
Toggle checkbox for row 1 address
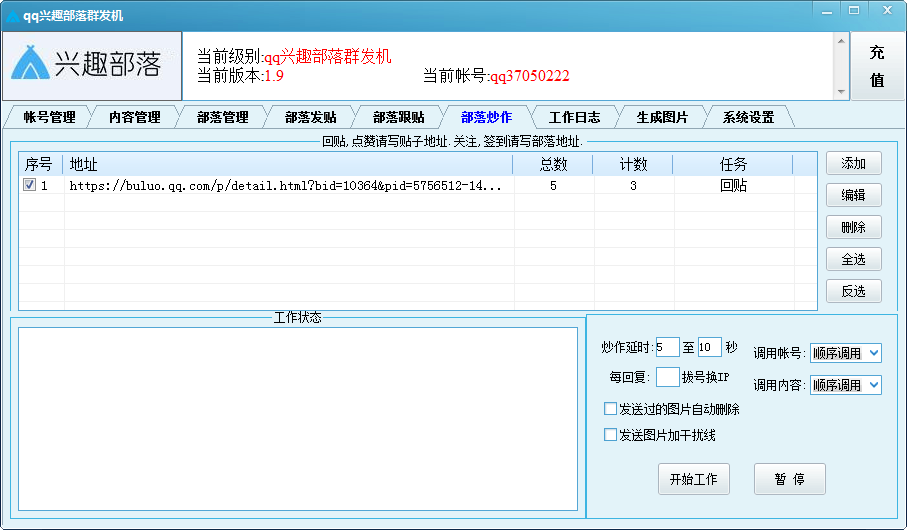pyautogui.click(x=30, y=186)
